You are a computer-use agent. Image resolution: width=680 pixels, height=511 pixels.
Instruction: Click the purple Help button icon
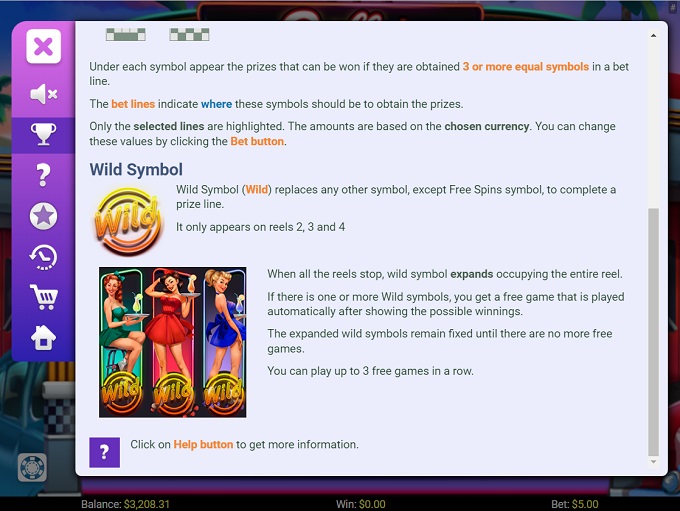[x=105, y=452]
